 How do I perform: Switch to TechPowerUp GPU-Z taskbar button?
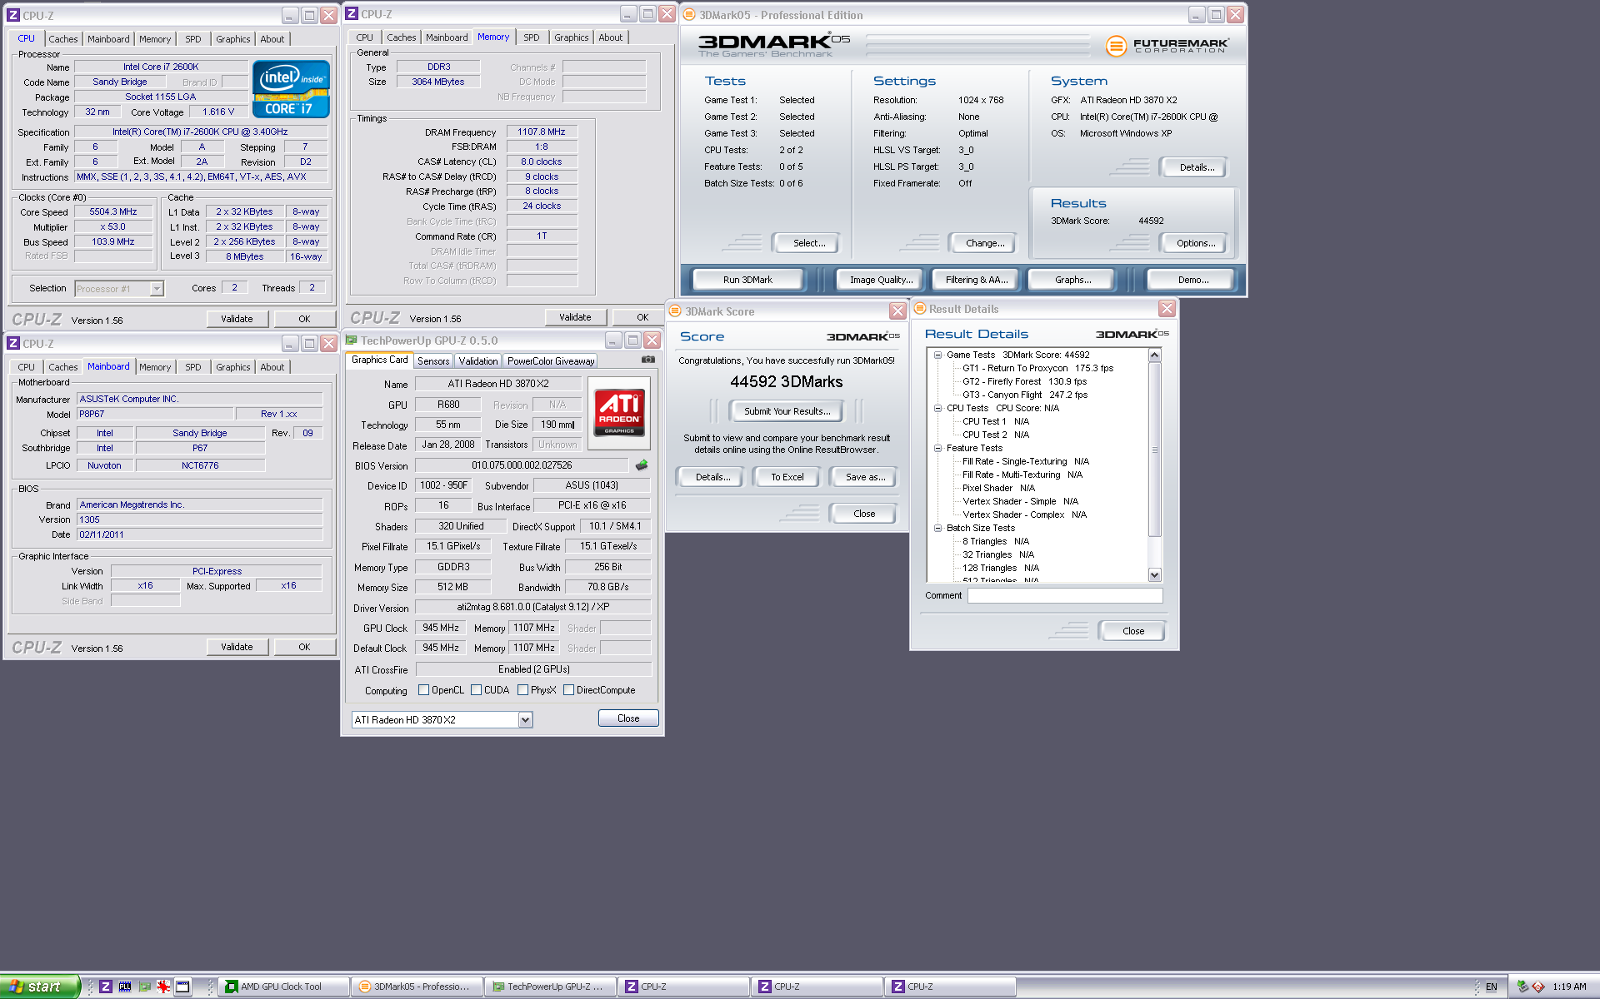[549, 986]
